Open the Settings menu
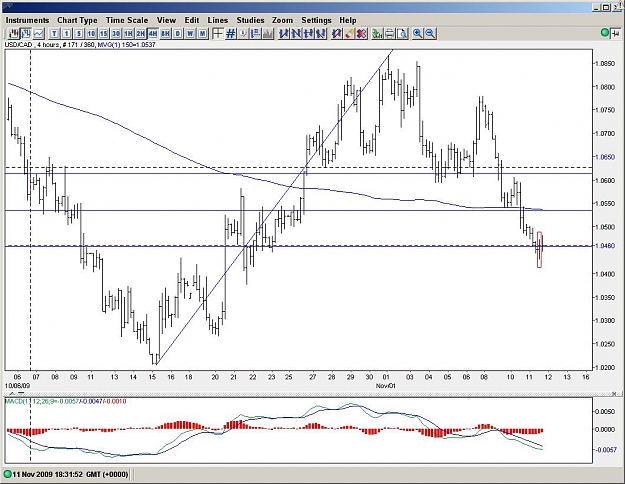625x484 pixels. pos(316,20)
